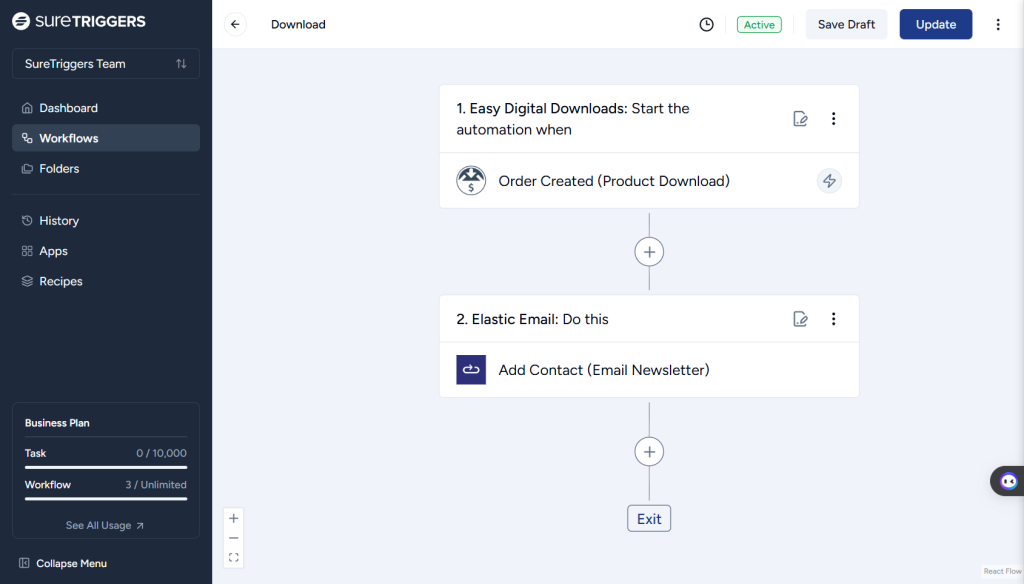Open History in the sidebar
This screenshot has height=584, width=1024.
[x=106, y=221]
